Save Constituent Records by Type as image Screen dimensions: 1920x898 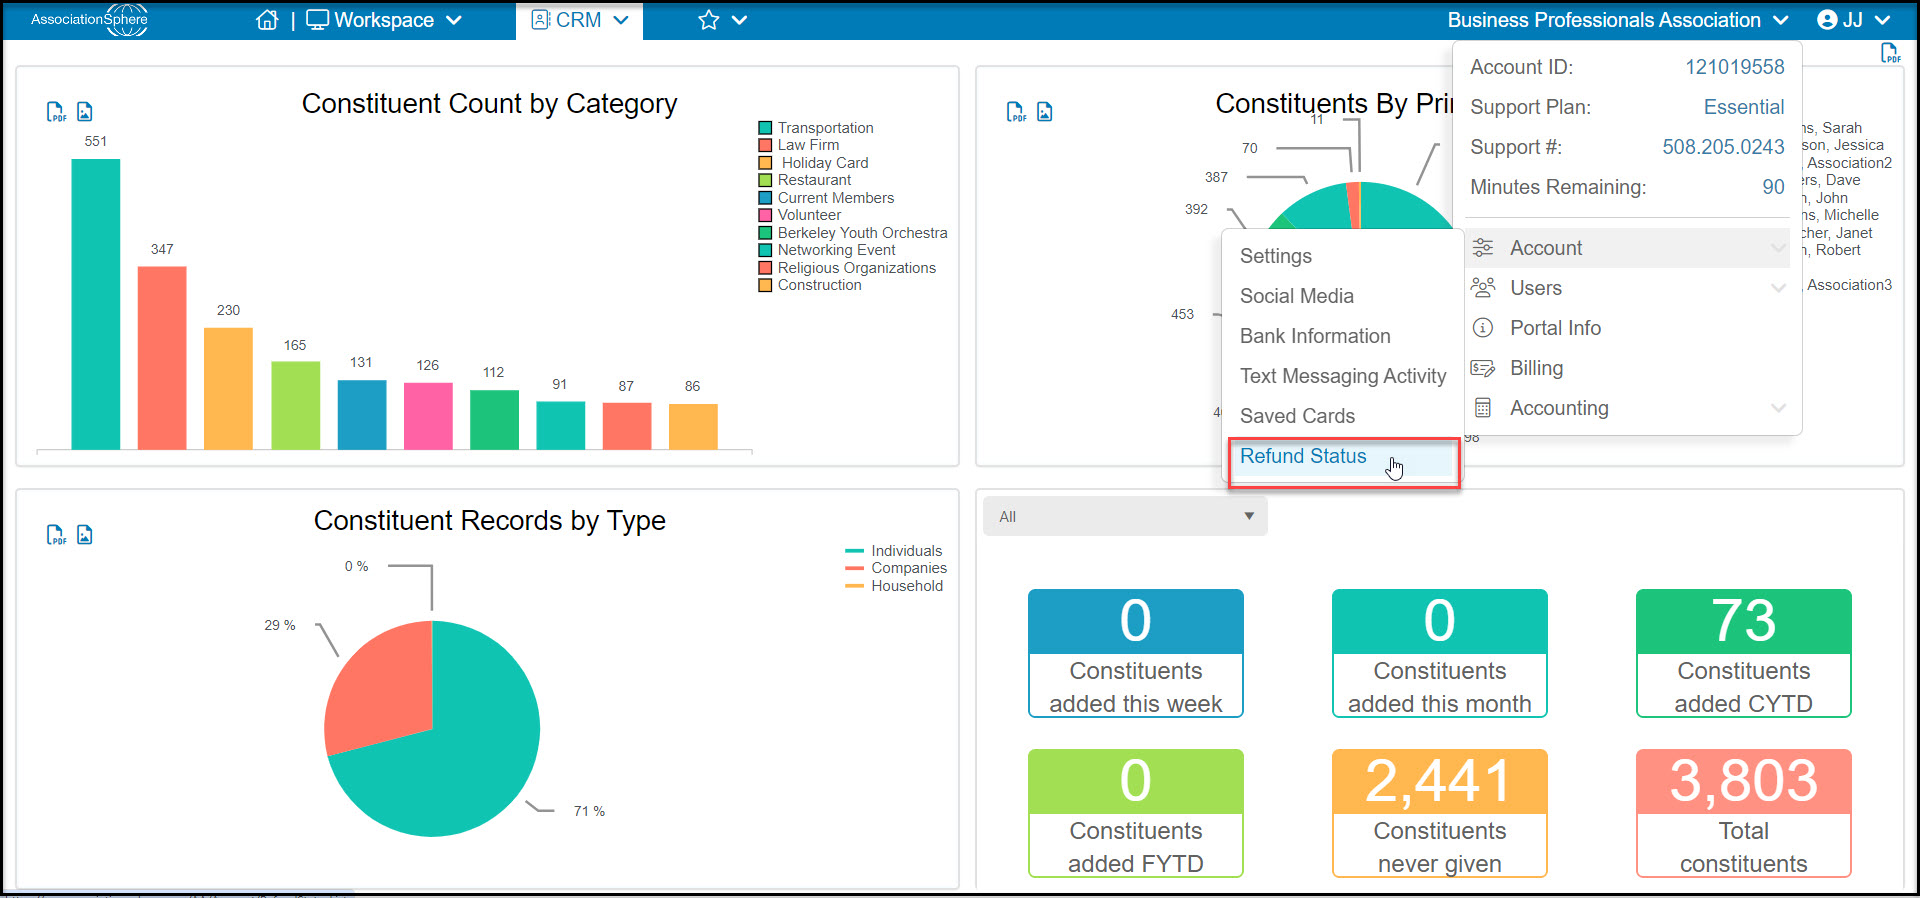85,535
